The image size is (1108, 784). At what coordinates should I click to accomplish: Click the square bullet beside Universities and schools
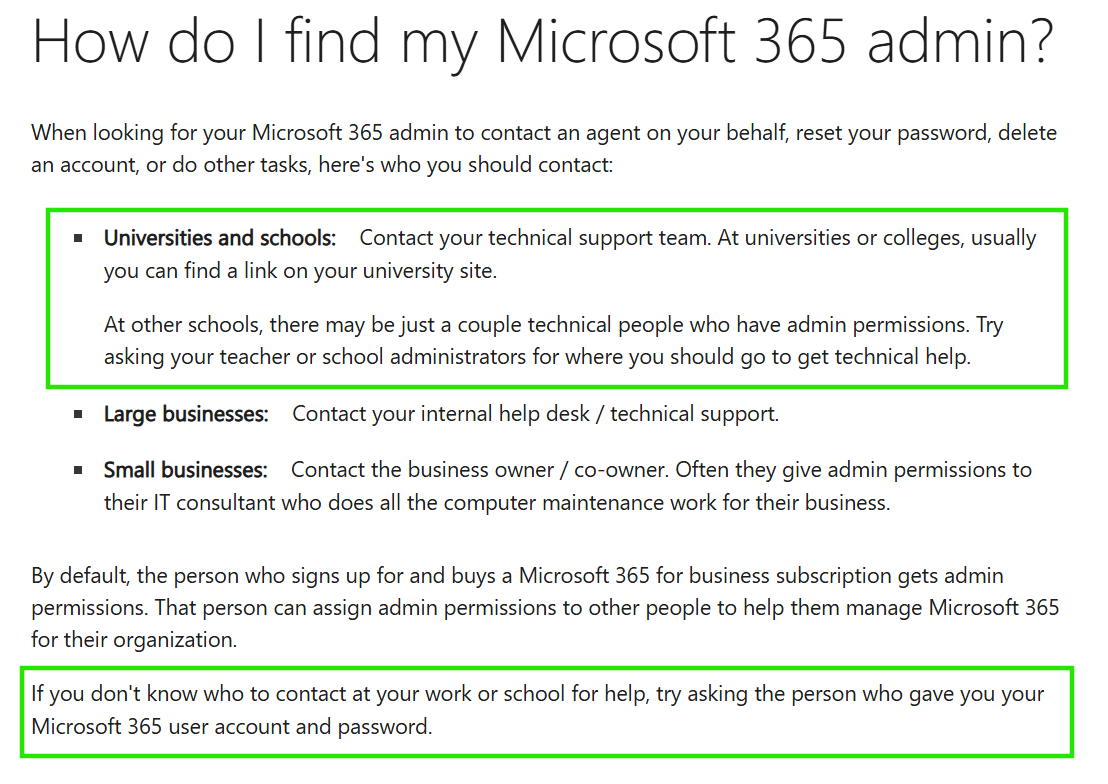click(x=78, y=238)
